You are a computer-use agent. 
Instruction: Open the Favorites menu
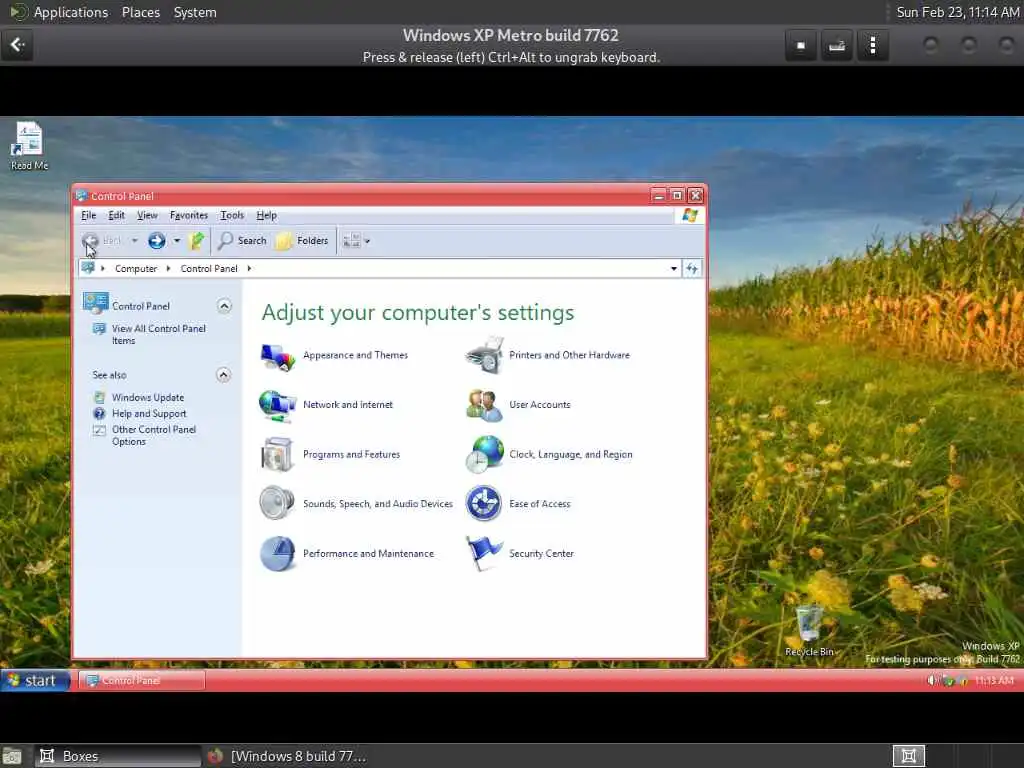coord(189,216)
